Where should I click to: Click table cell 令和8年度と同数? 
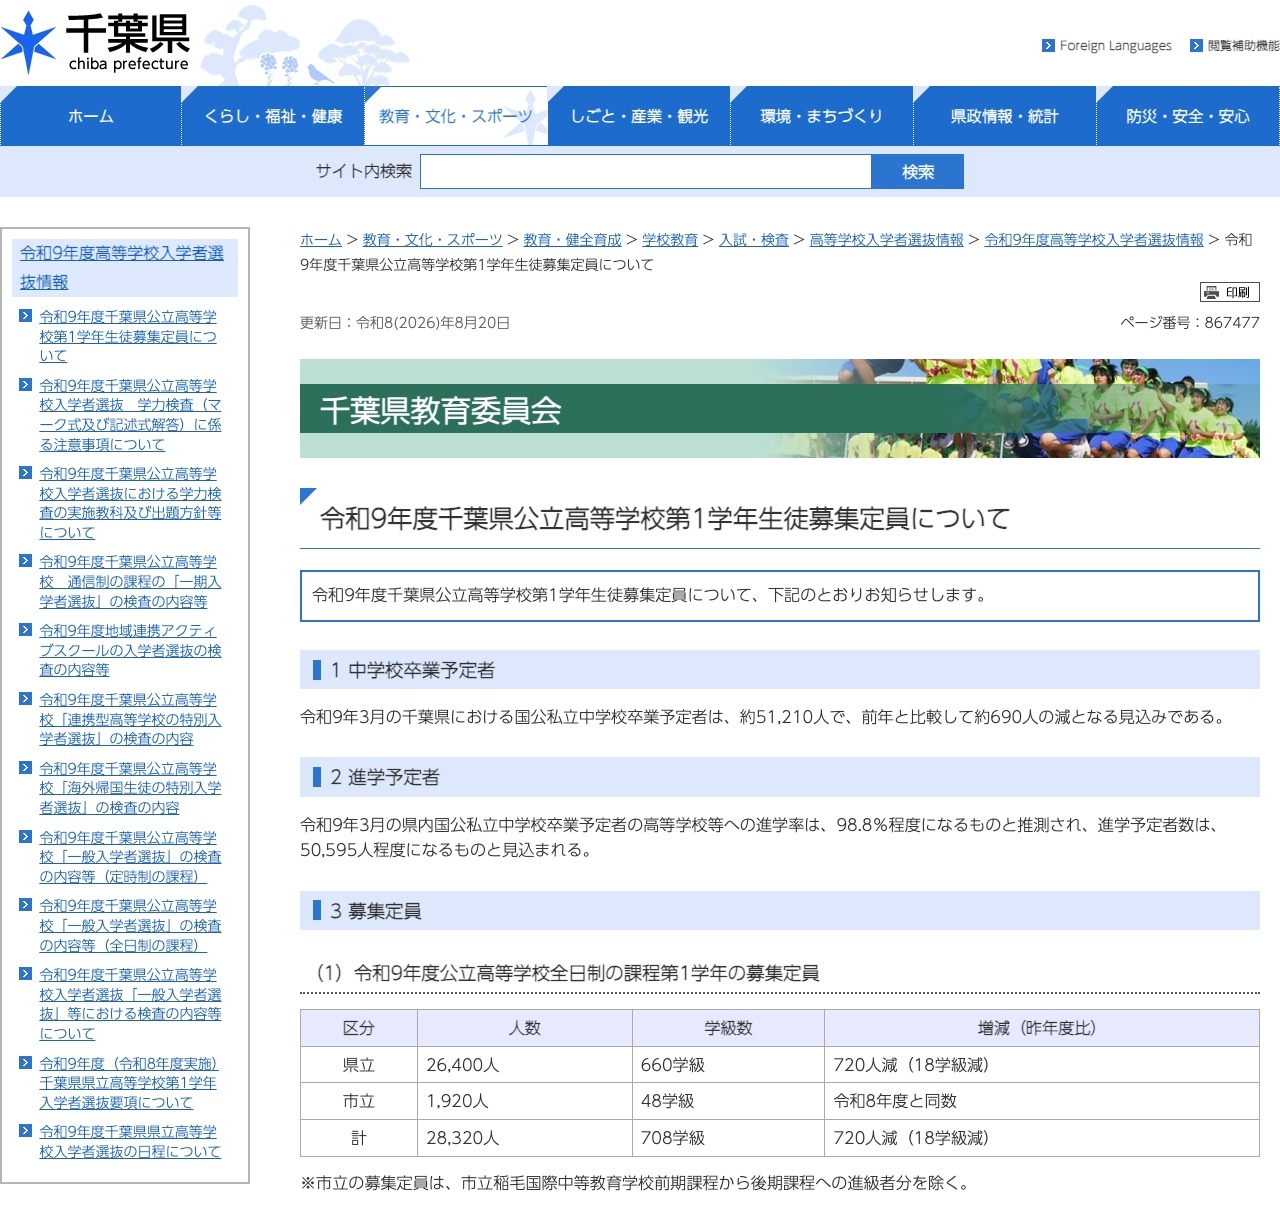[1042, 1101]
